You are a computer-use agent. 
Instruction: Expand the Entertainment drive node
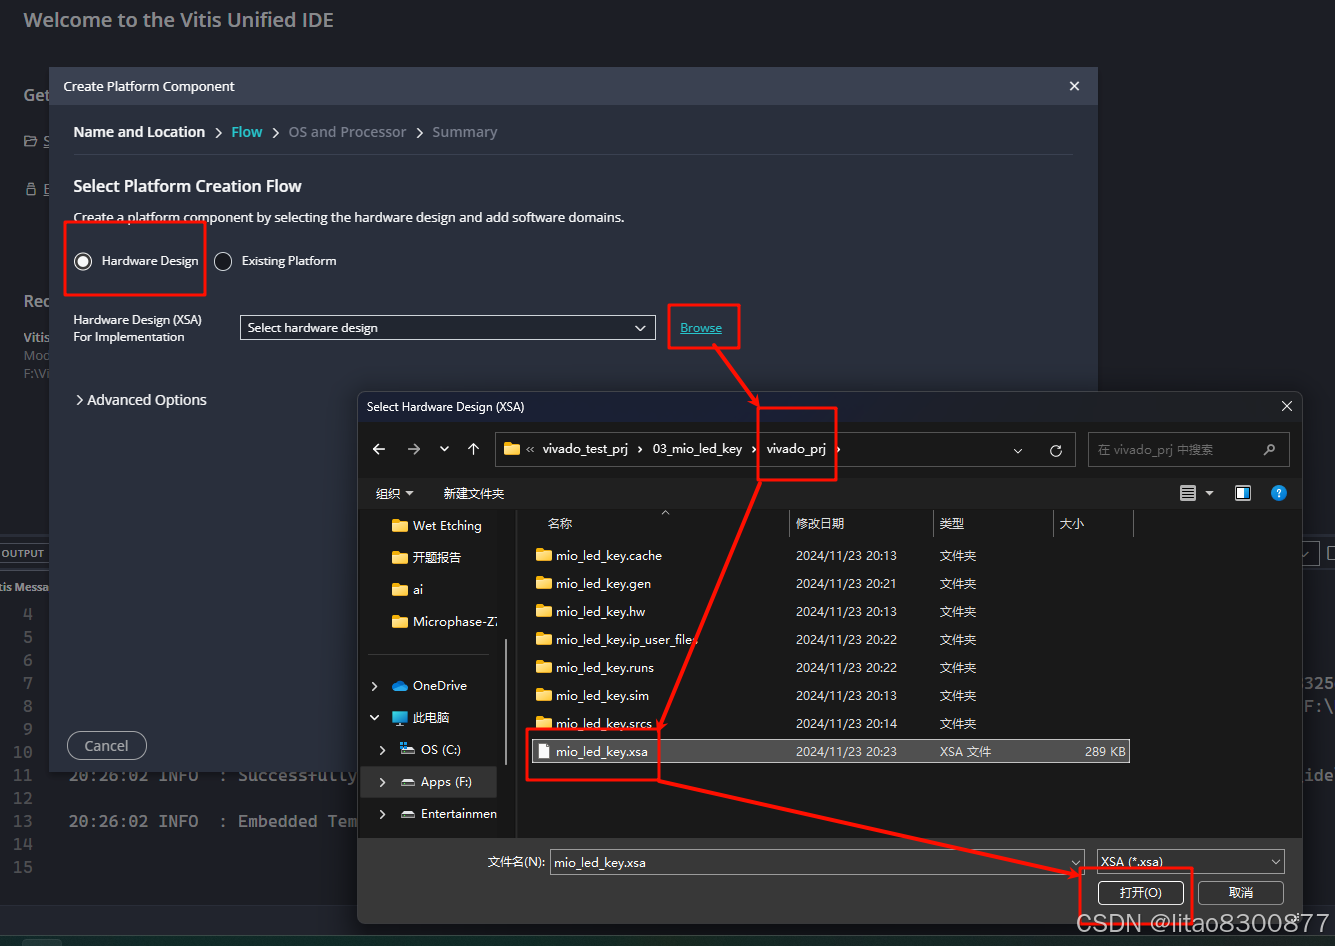(383, 814)
